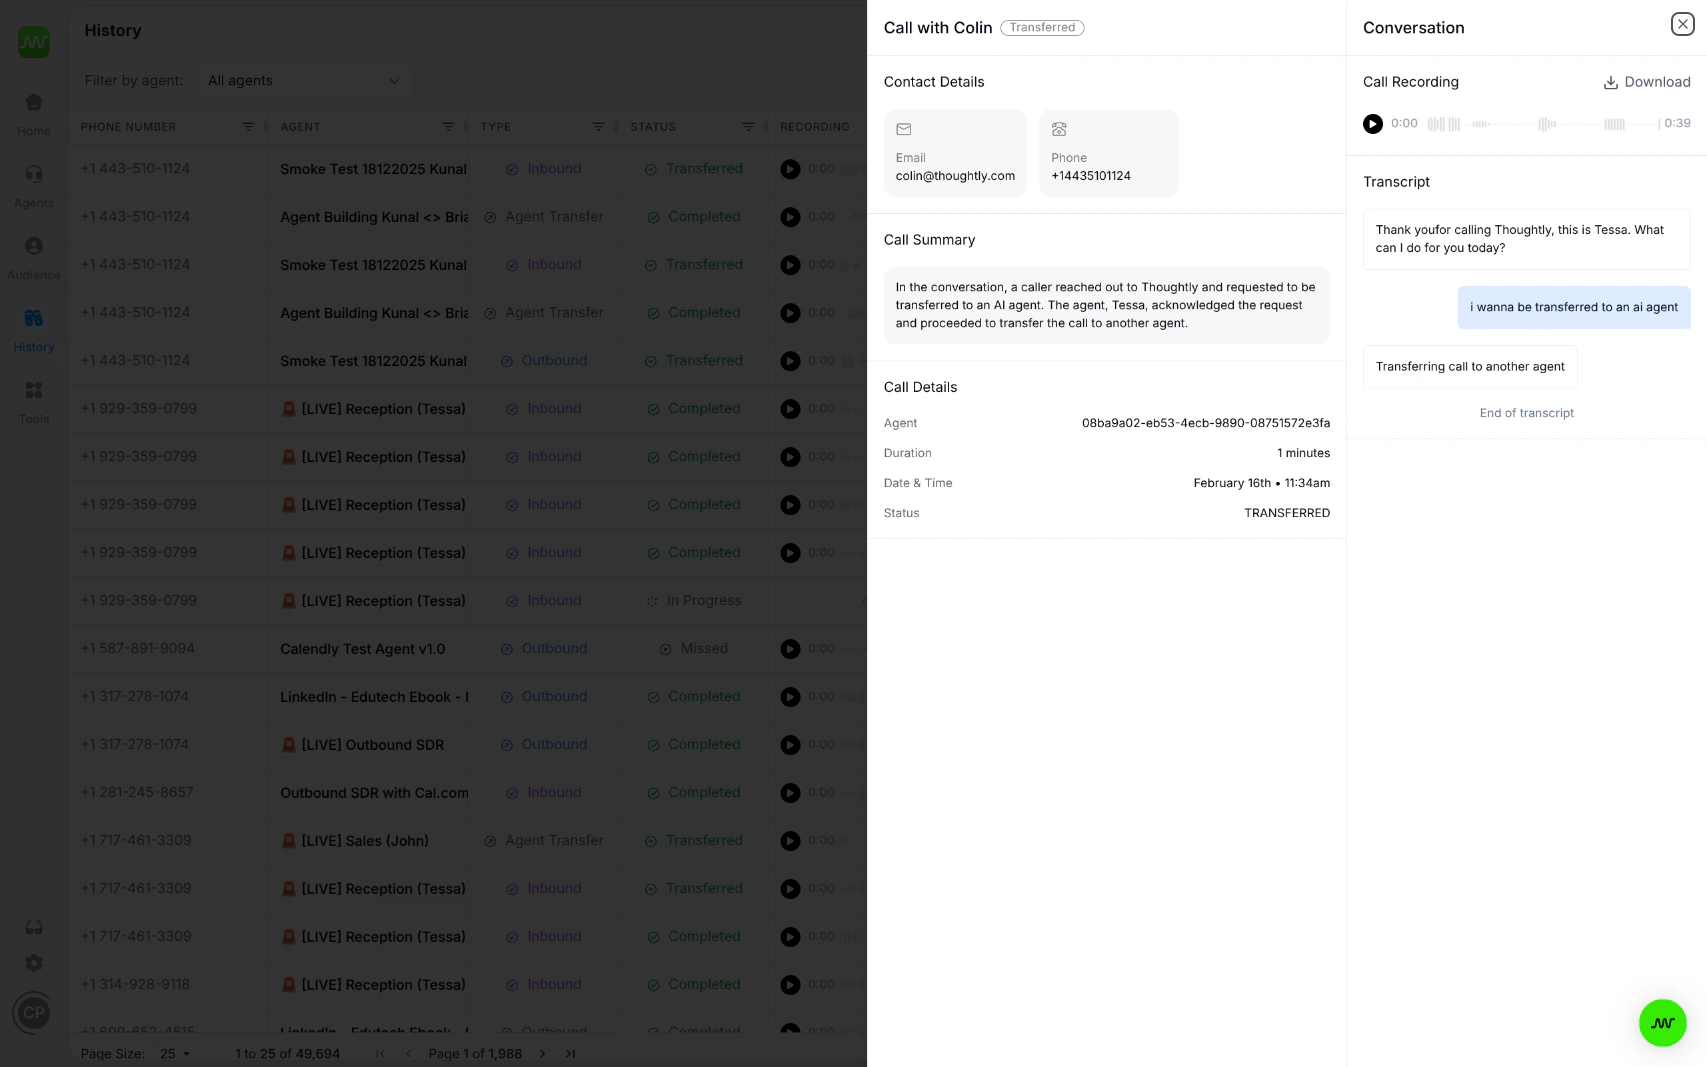
Task: Click the glasses support icon in sidebar
Action: click(33, 927)
